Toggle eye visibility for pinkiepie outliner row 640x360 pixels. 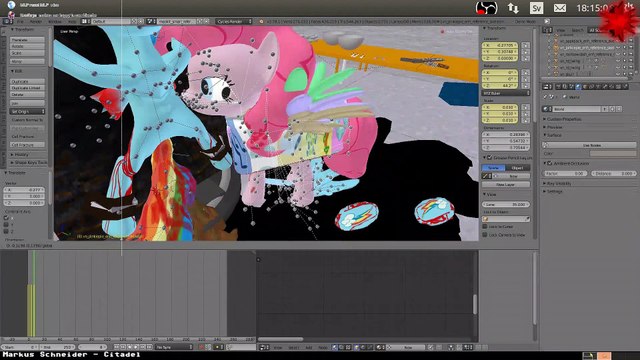click(618, 48)
